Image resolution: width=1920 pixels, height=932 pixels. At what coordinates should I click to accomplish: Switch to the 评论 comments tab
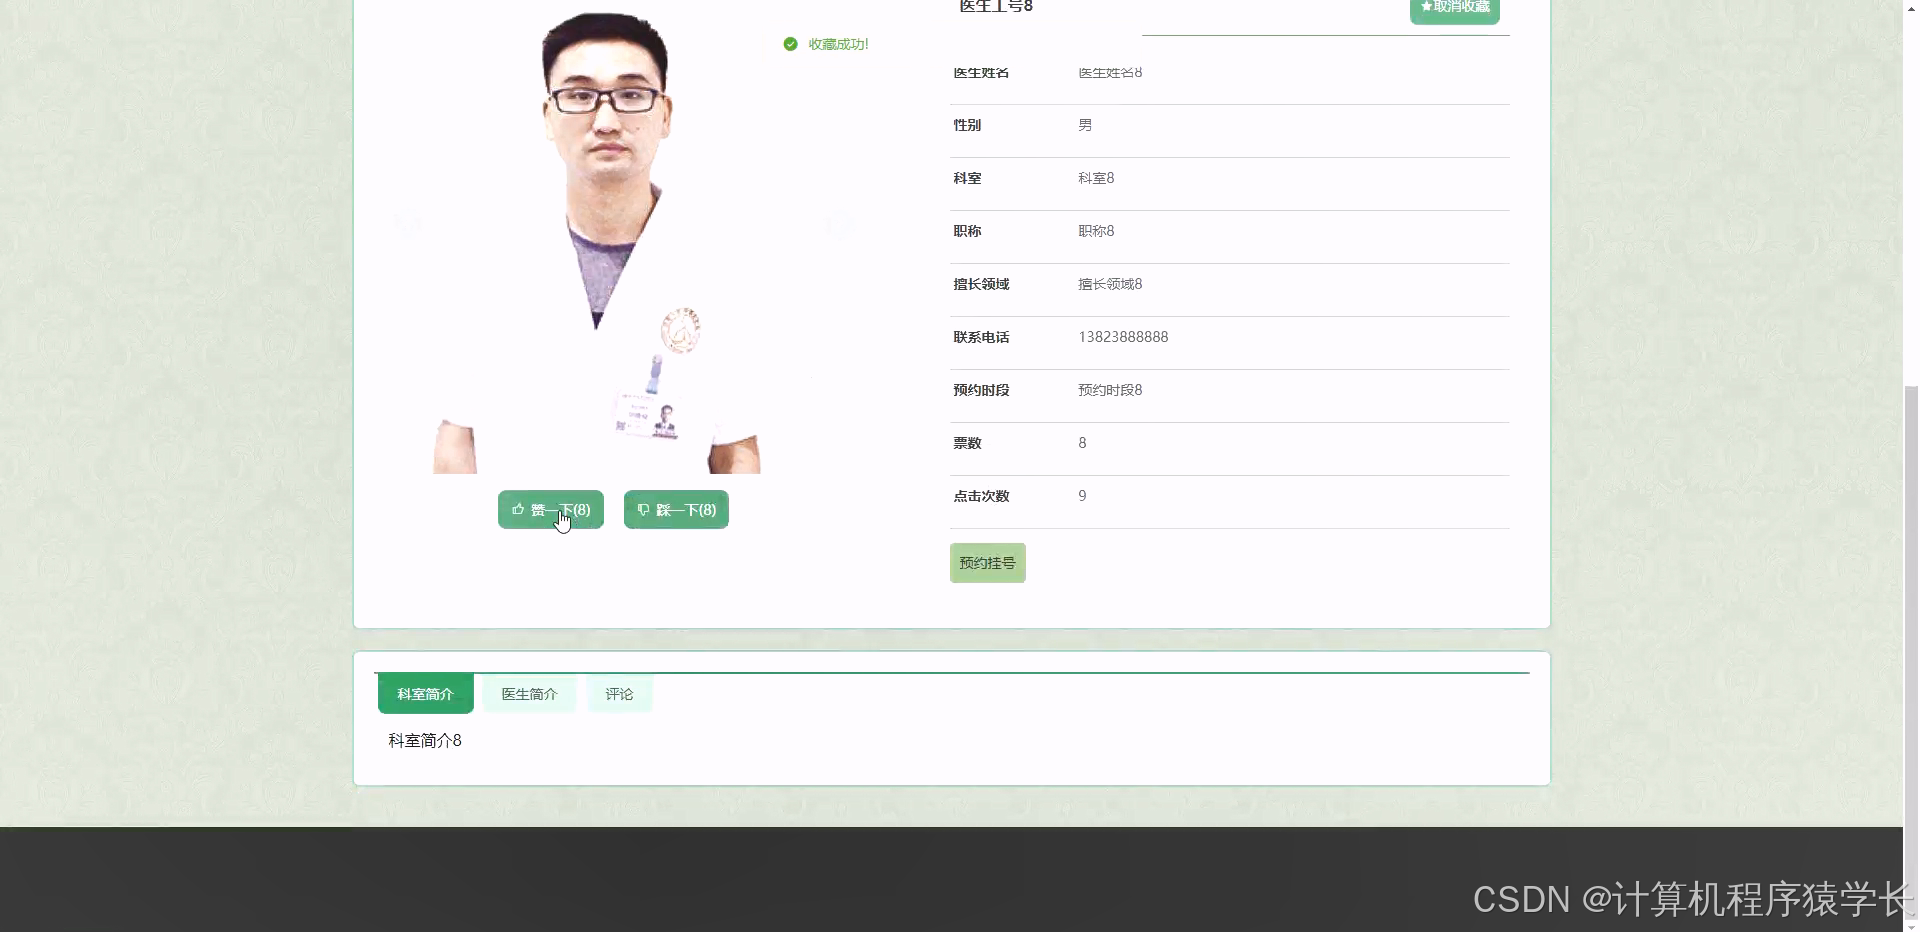pyautogui.click(x=619, y=693)
